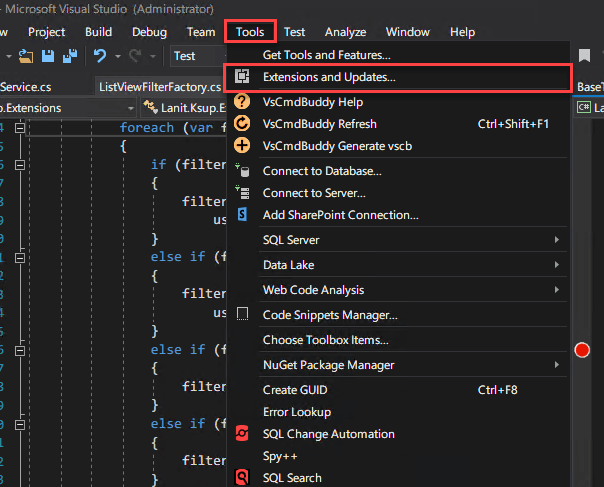The image size is (604, 487).
Task: Click the red breakpoint marker
Action: tap(582, 350)
